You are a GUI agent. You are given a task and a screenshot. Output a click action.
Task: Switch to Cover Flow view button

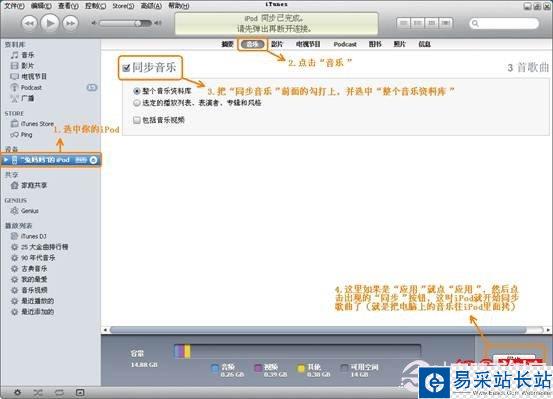coord(445,23)
